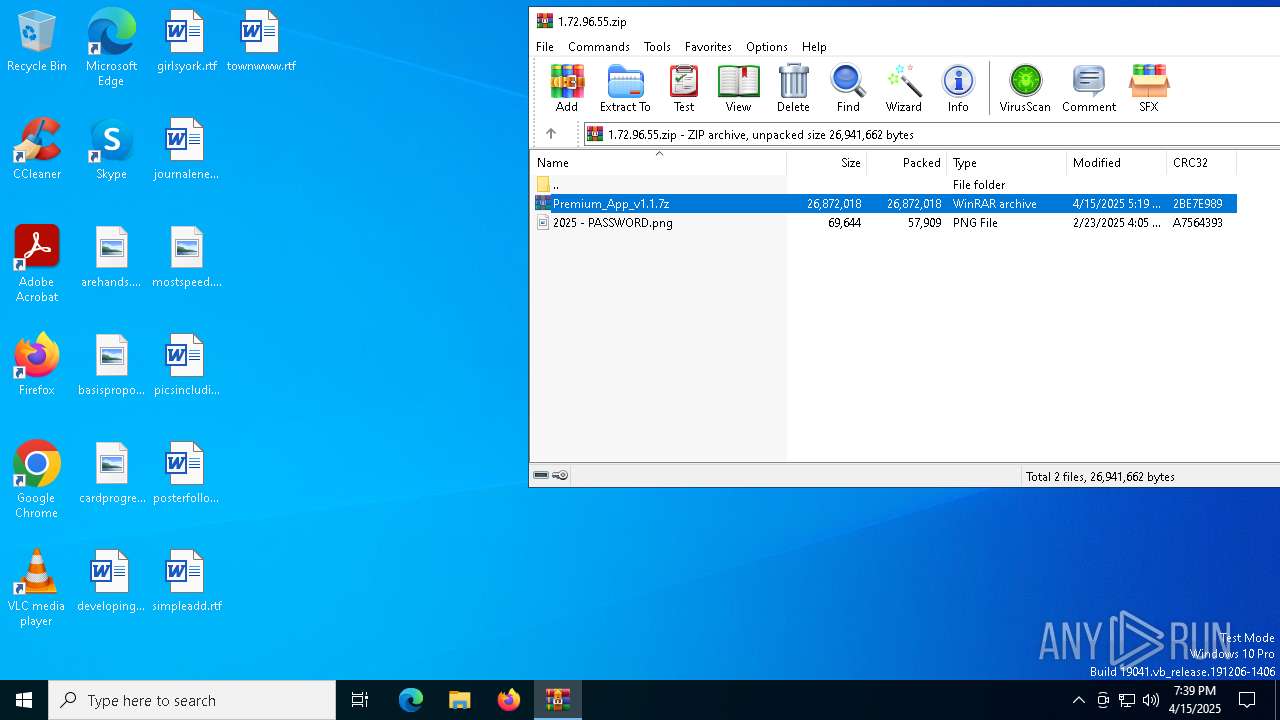Click the View toolbar icon

click(x=738, y=88)
